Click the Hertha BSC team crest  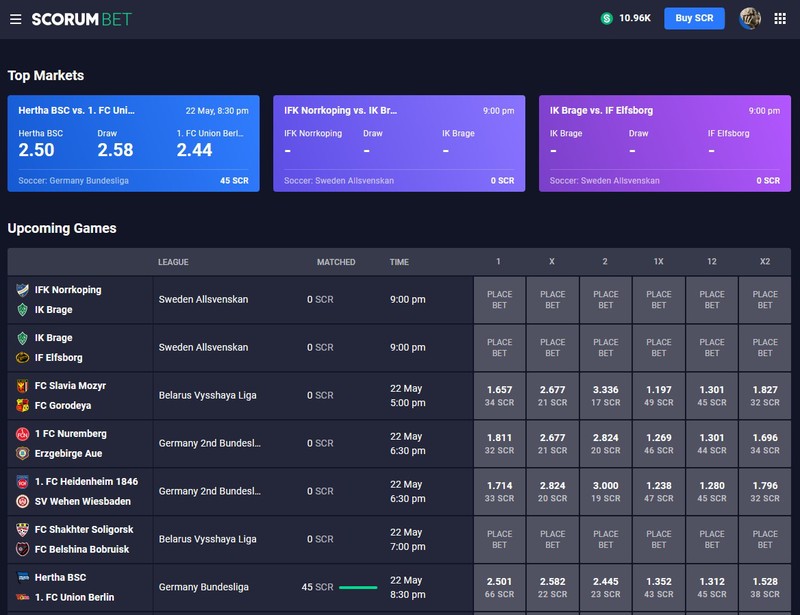pyautogui.click(x=23, y=578)
